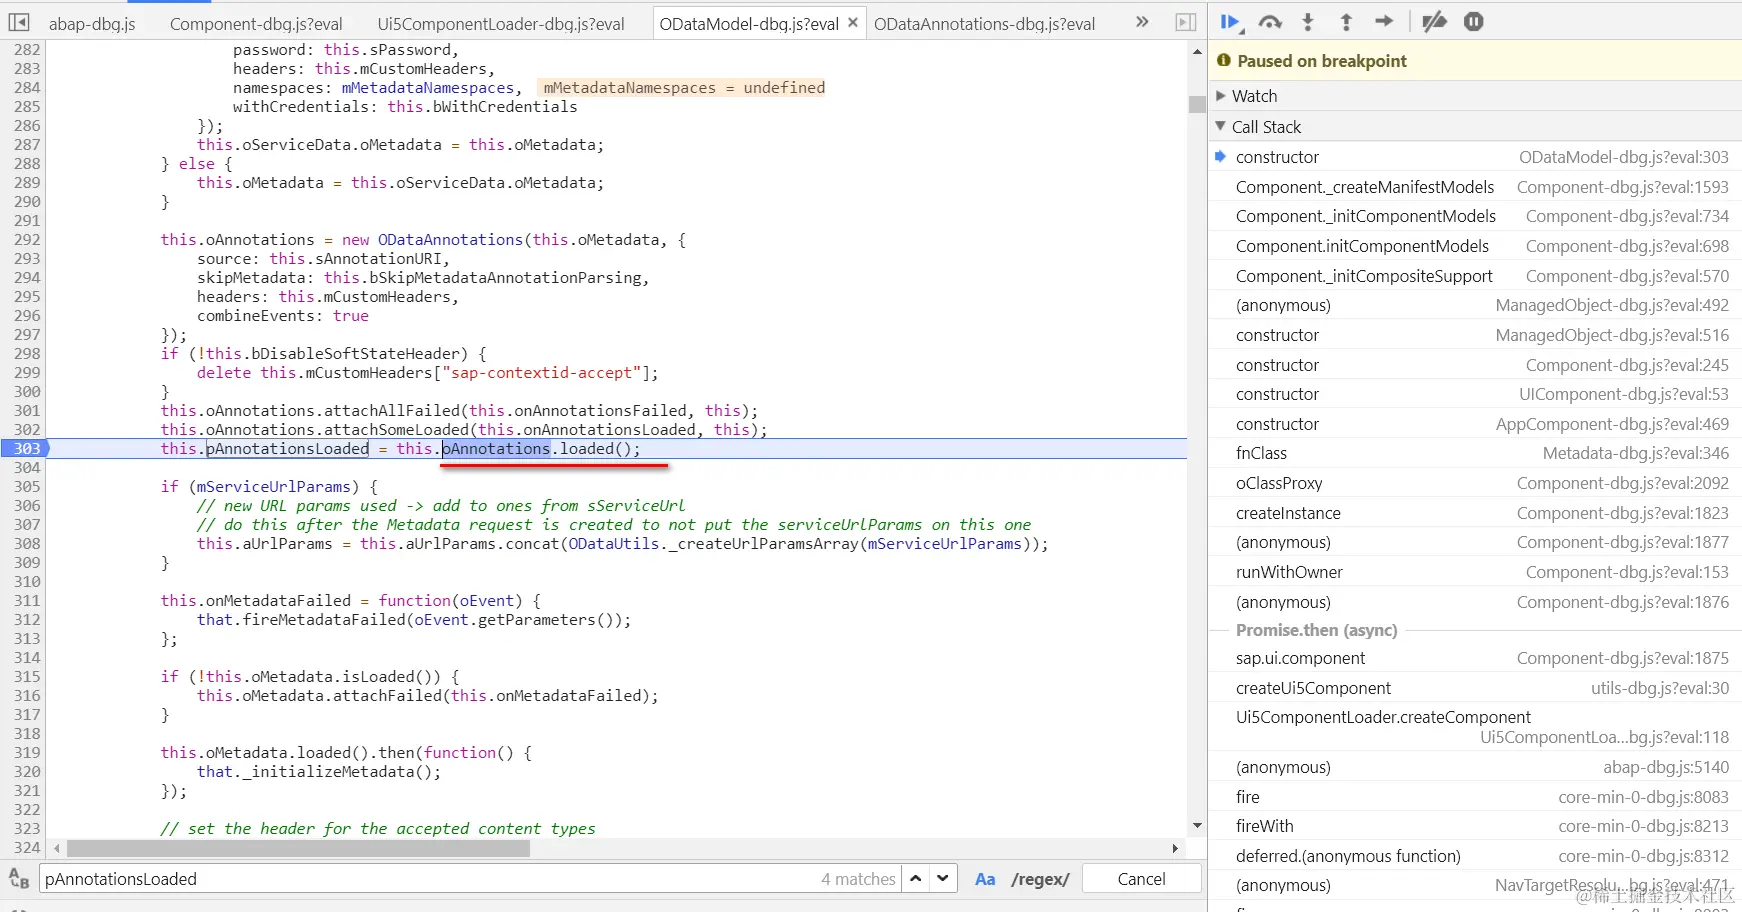This screenshot has height=912, width=1742.
Task: Click the horizontal editor scrollbar thumb
Action: tap(298, 848)
